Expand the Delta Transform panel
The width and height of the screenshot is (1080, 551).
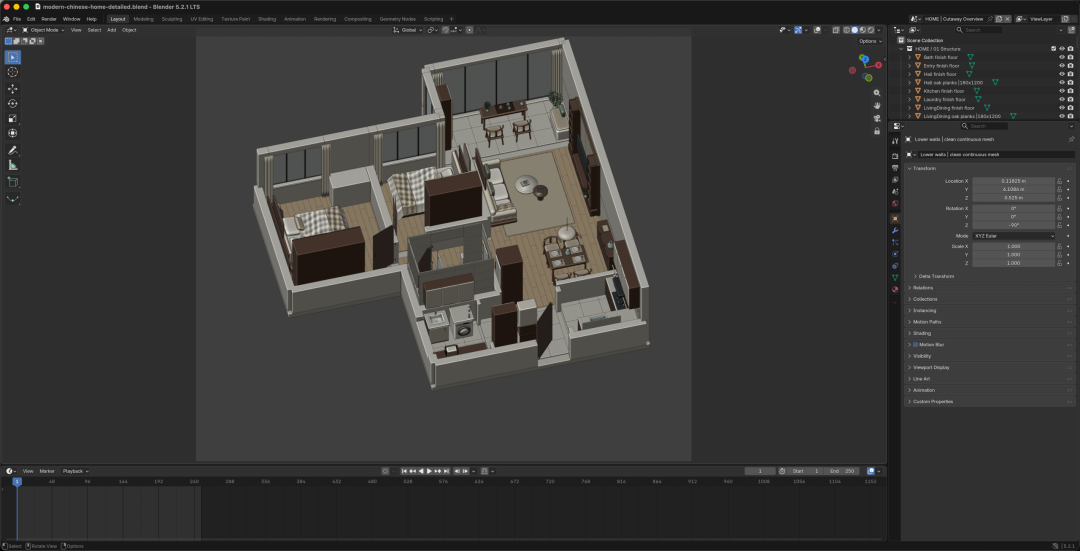click(936, 276)
